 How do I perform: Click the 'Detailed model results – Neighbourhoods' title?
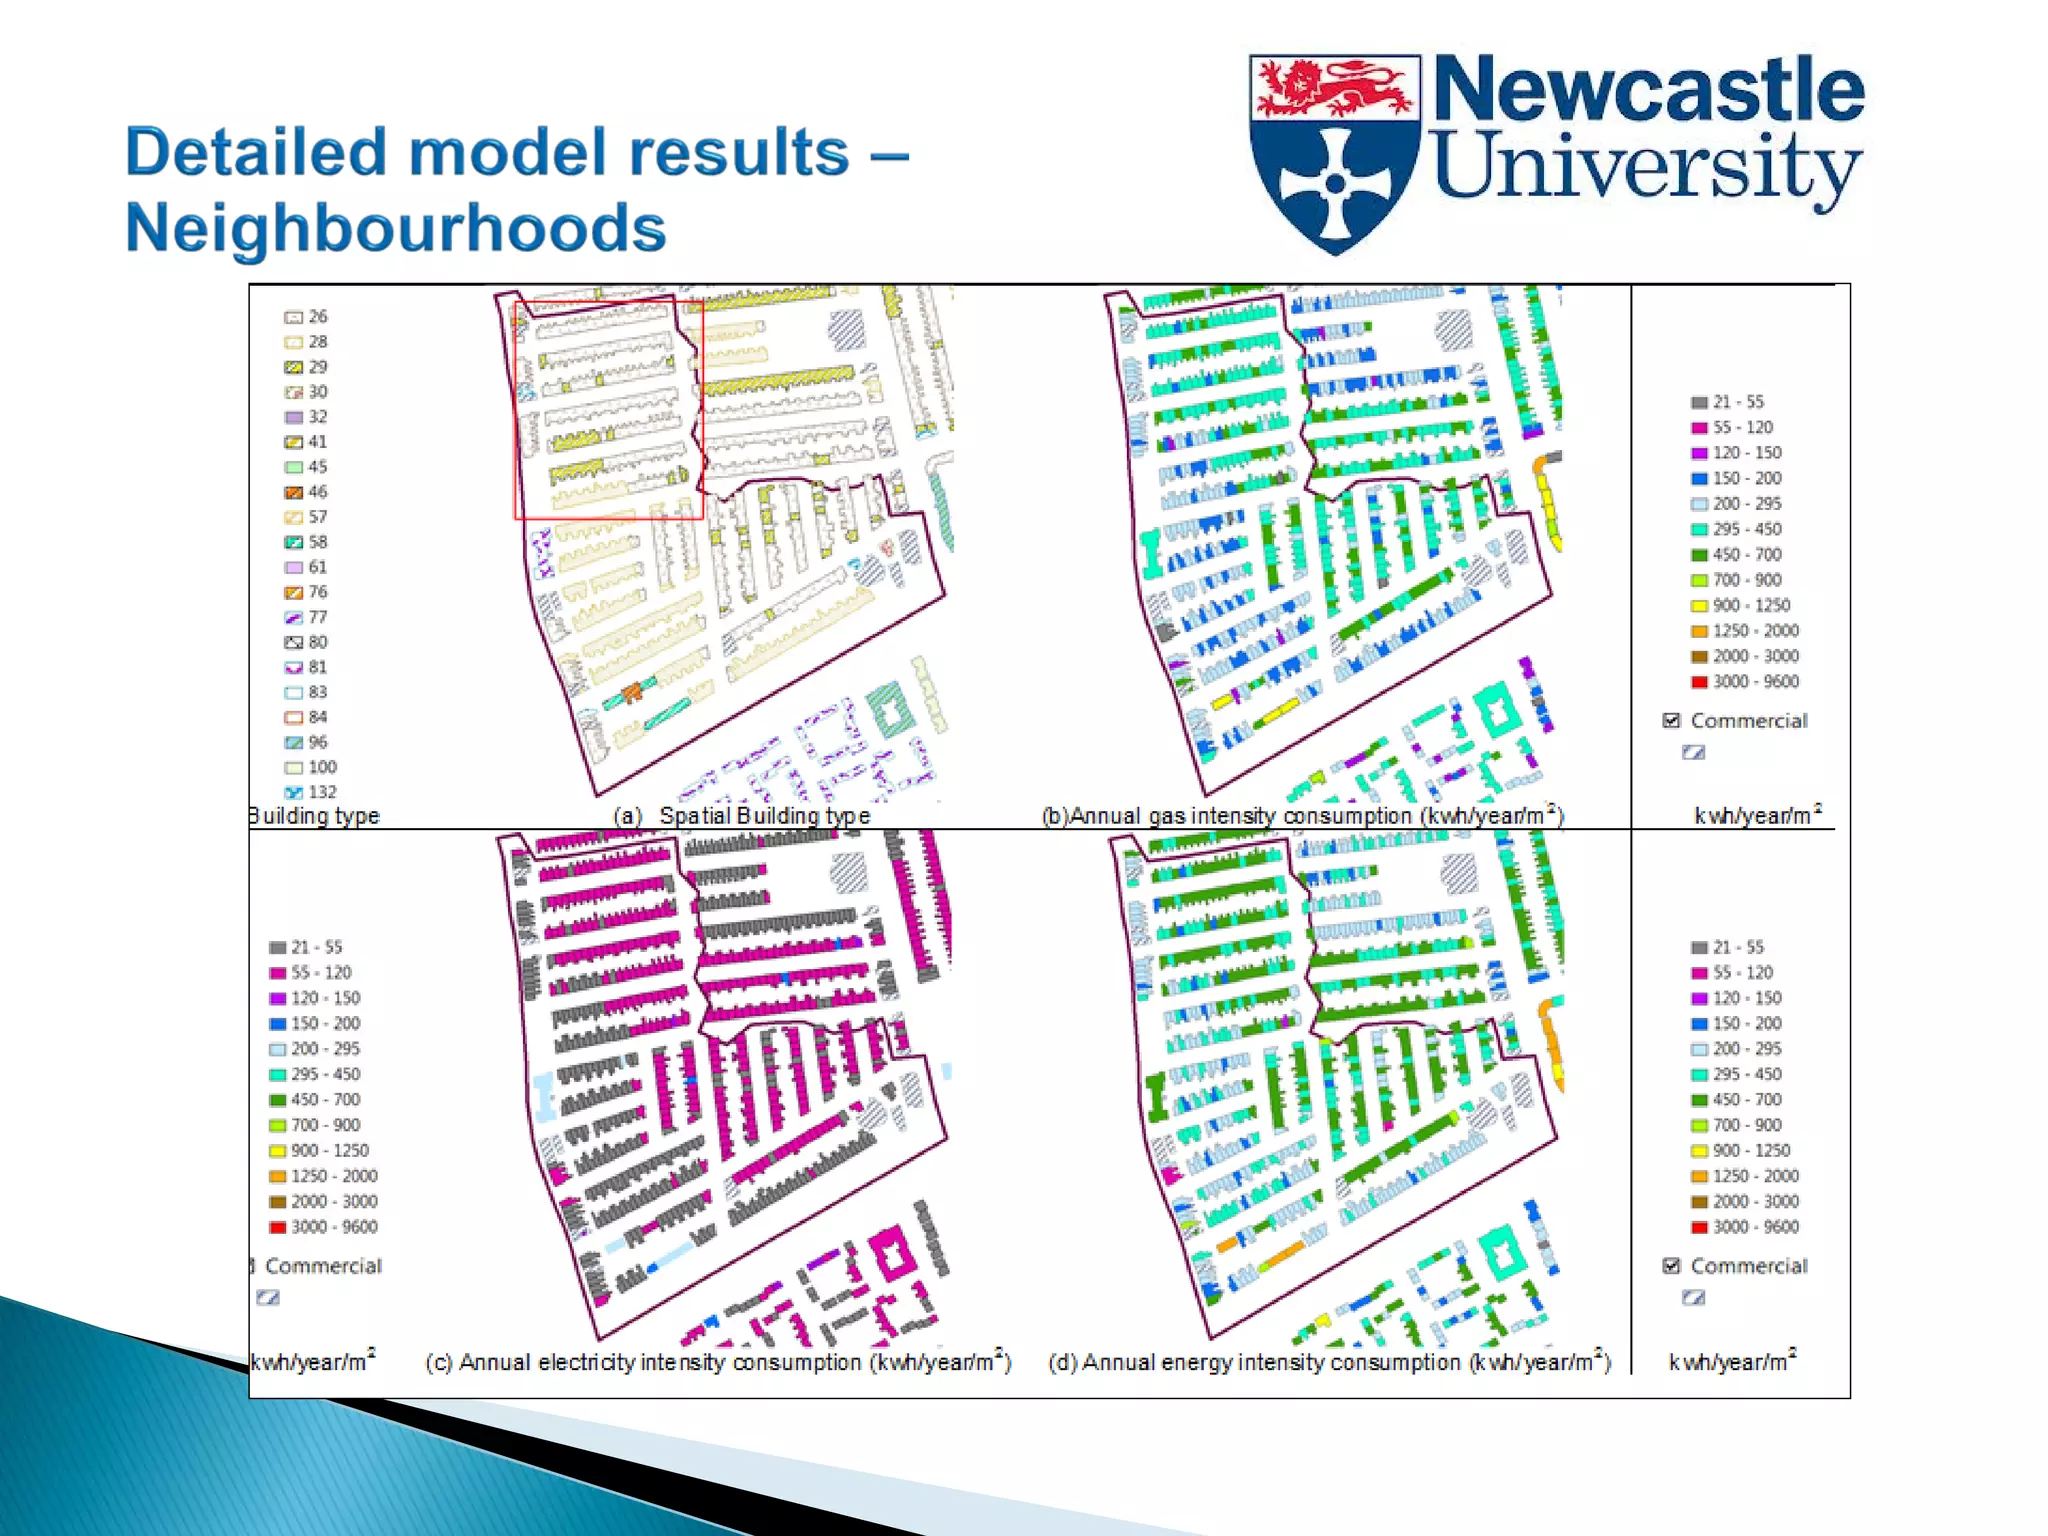pos(515,190)
